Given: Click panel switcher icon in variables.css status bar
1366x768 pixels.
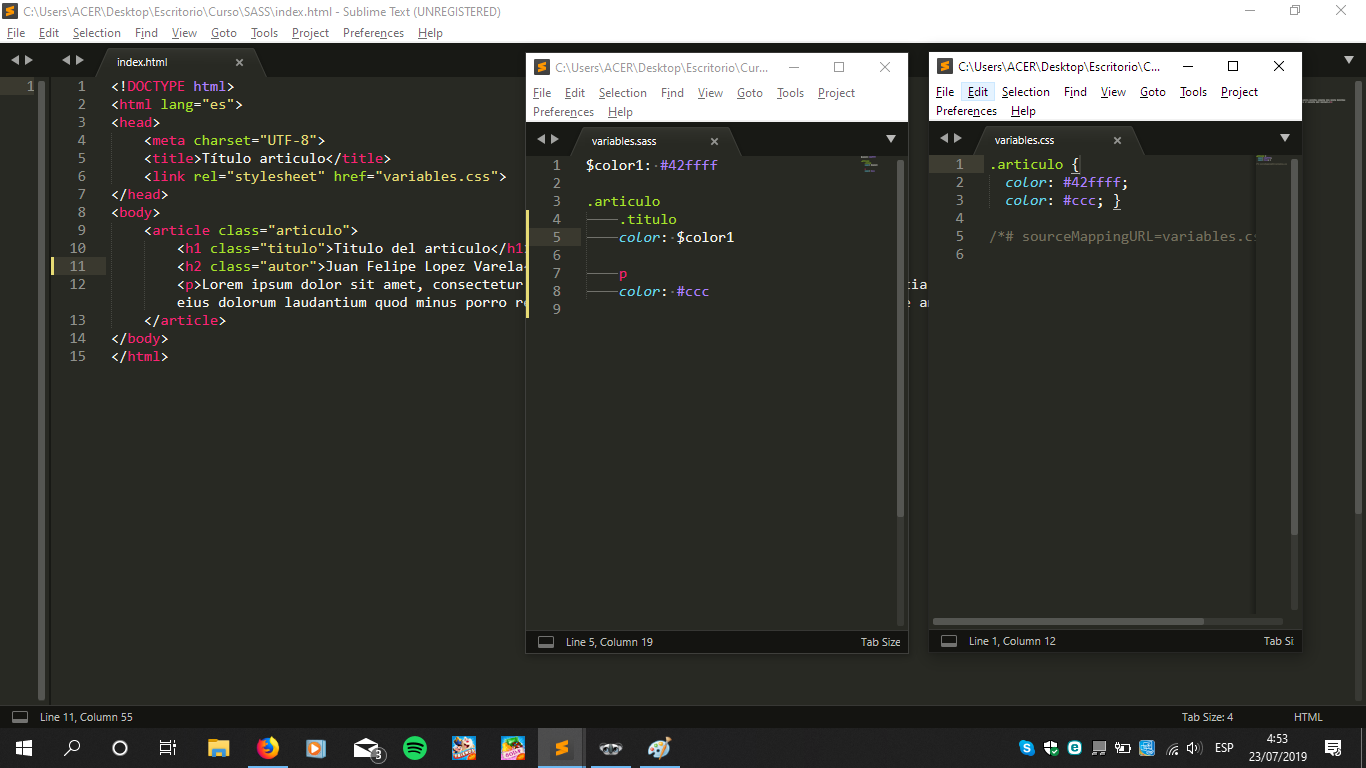Looking at the screenshot, I should [x=949, y=641].
